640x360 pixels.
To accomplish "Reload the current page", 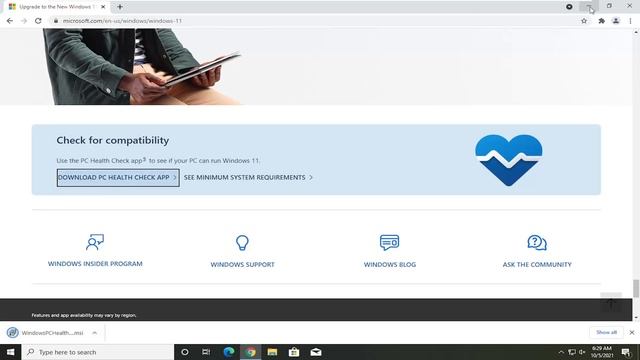I will click(x=38, y=21).
